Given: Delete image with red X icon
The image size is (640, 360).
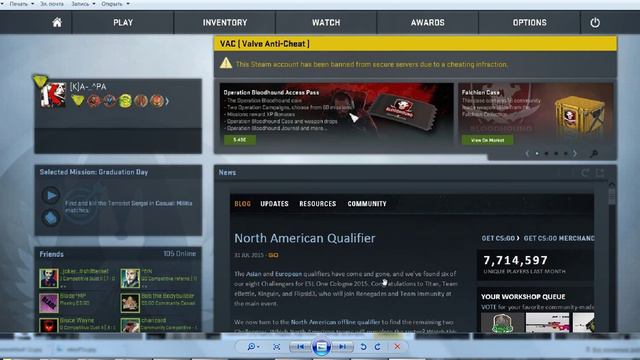Looking at the screenshot, I should 397,347.
